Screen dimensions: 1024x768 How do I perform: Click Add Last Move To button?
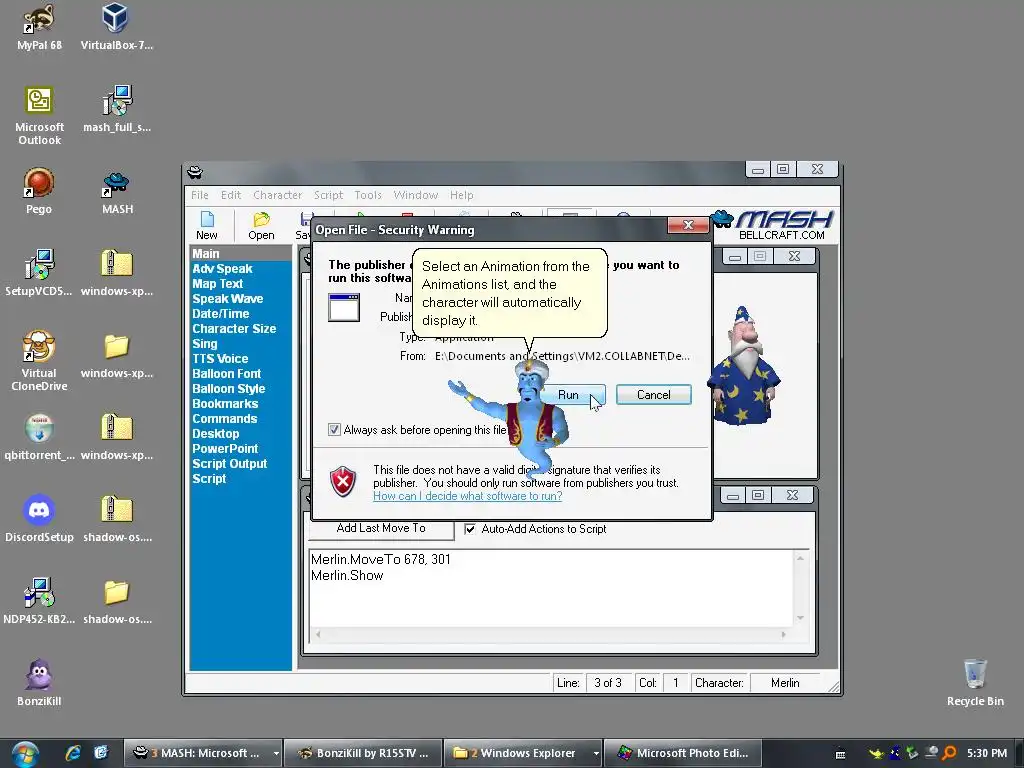(381, 528)
